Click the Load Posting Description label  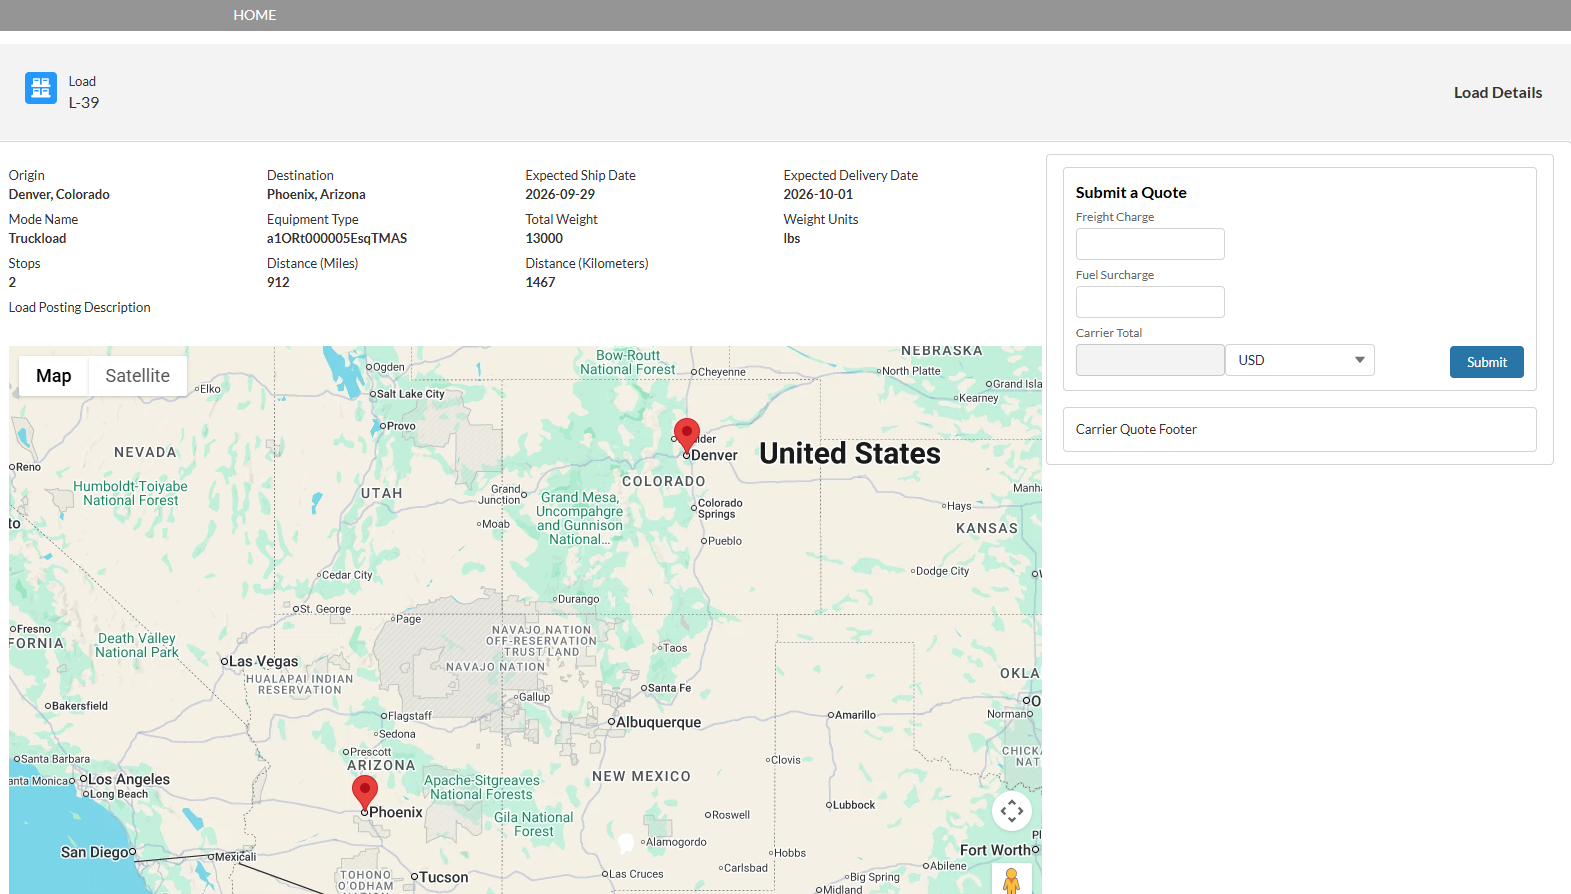[x=80, y=307]
